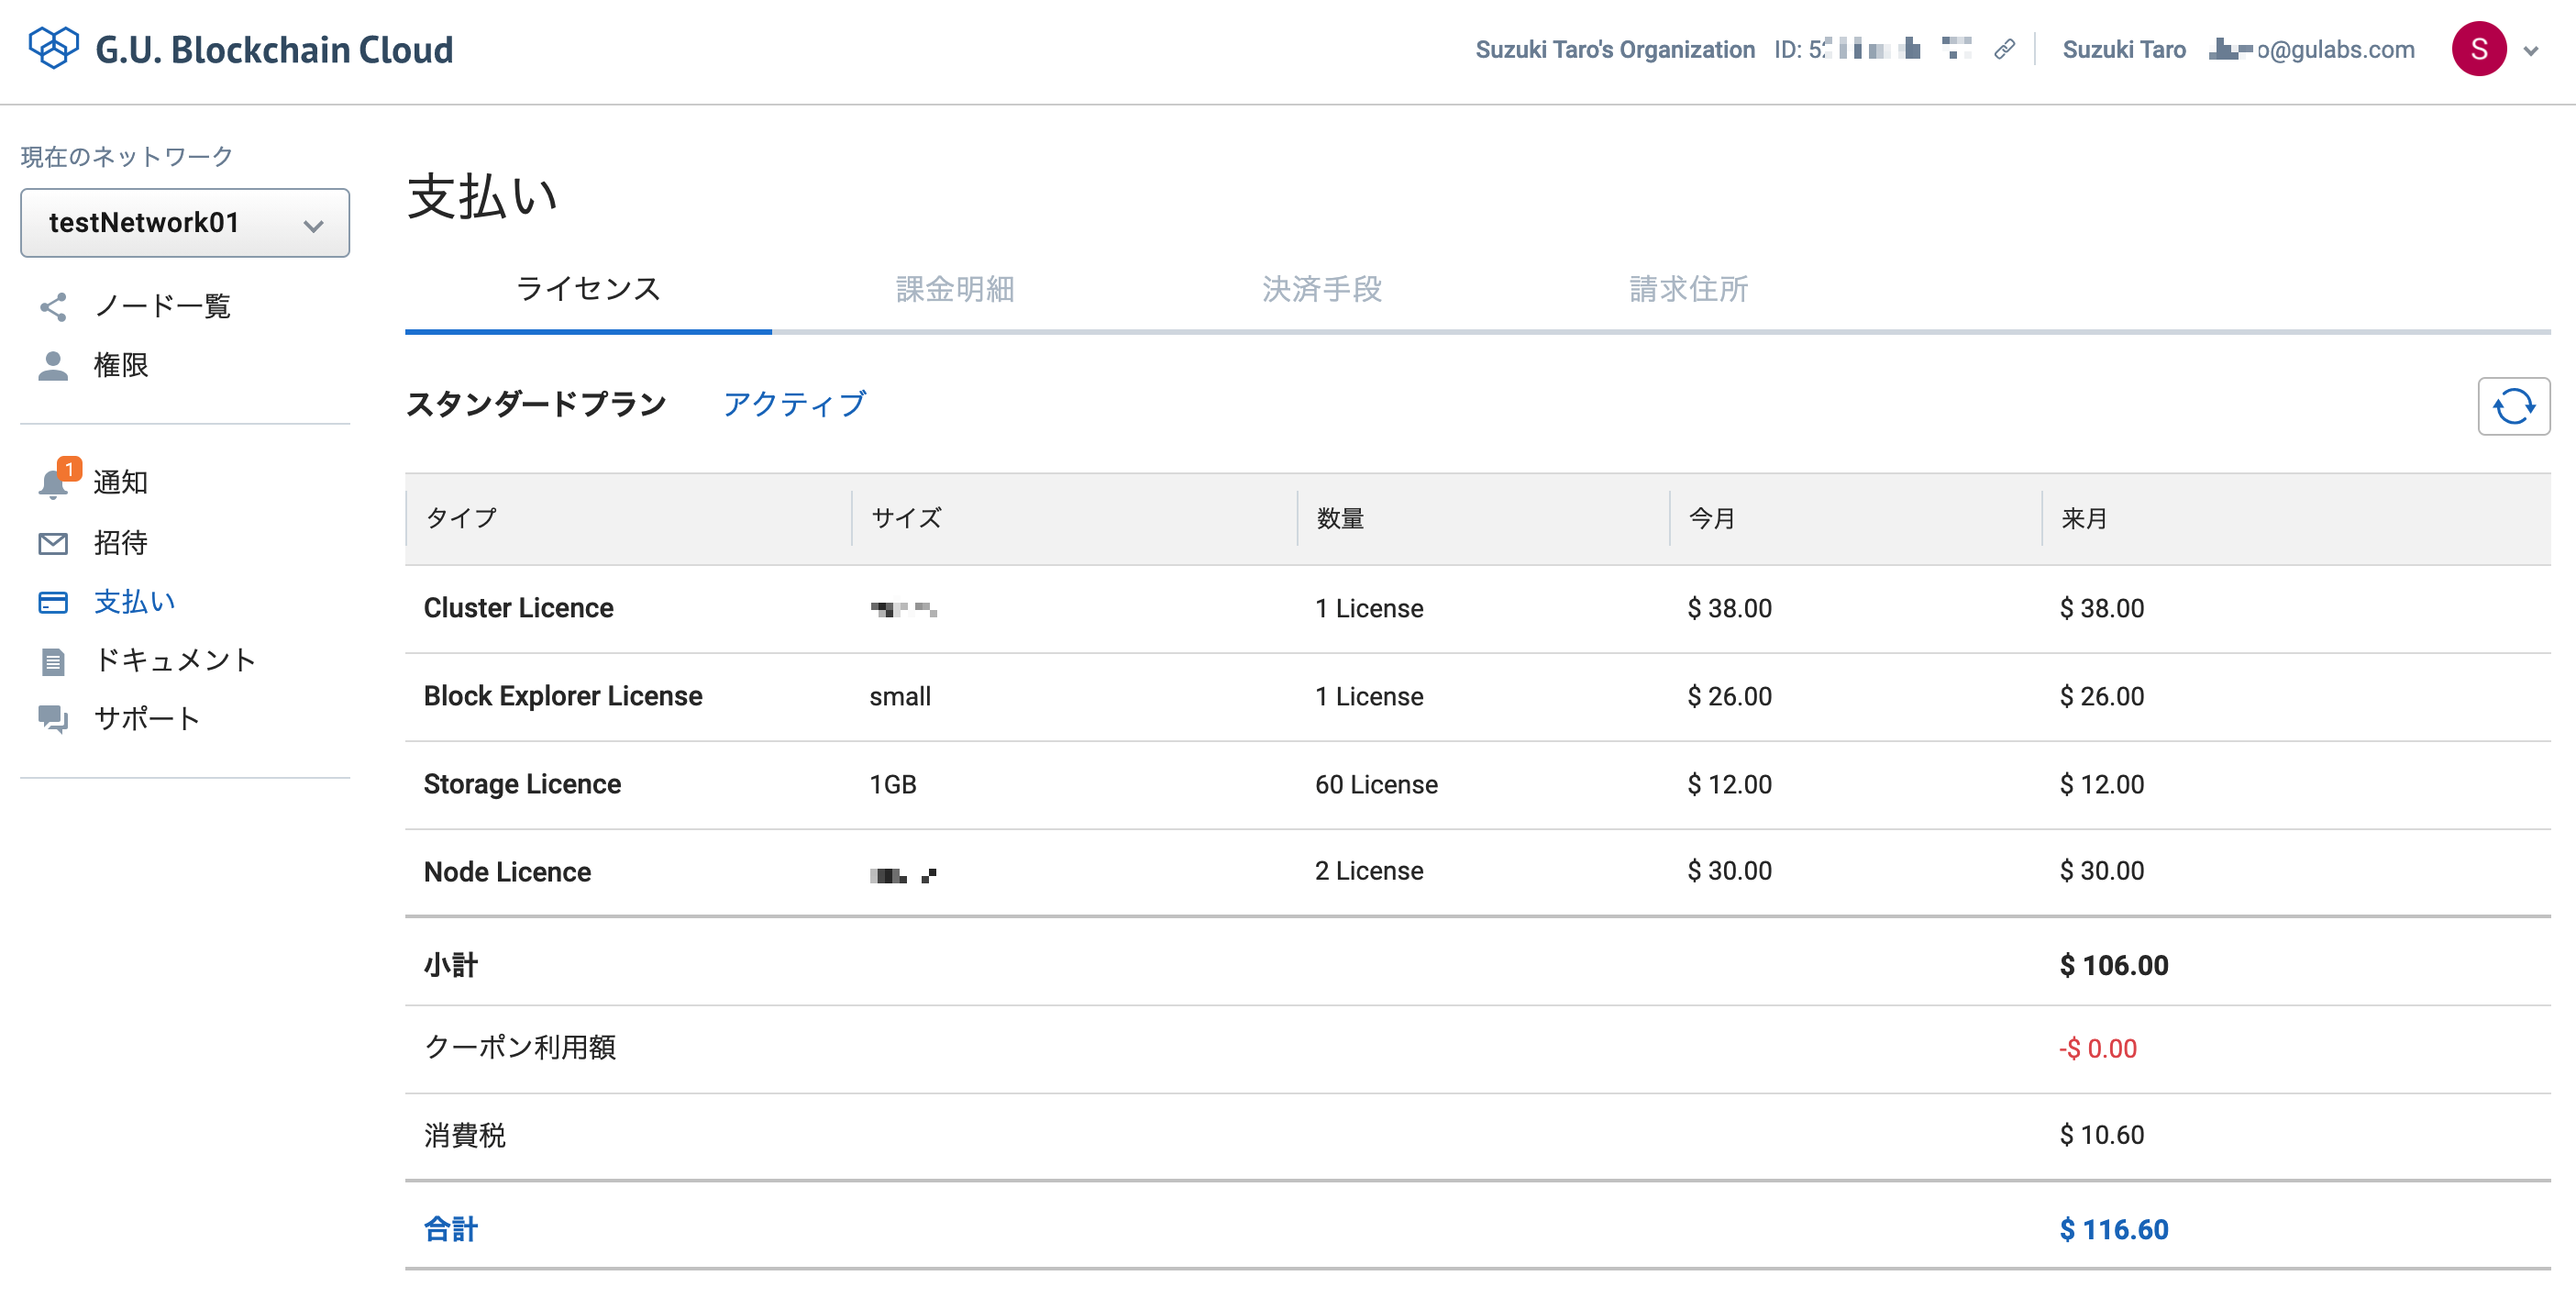Click the 60 License quantity cell
Viewport: 2576px width, 1309px height.
pos(1376,784)
